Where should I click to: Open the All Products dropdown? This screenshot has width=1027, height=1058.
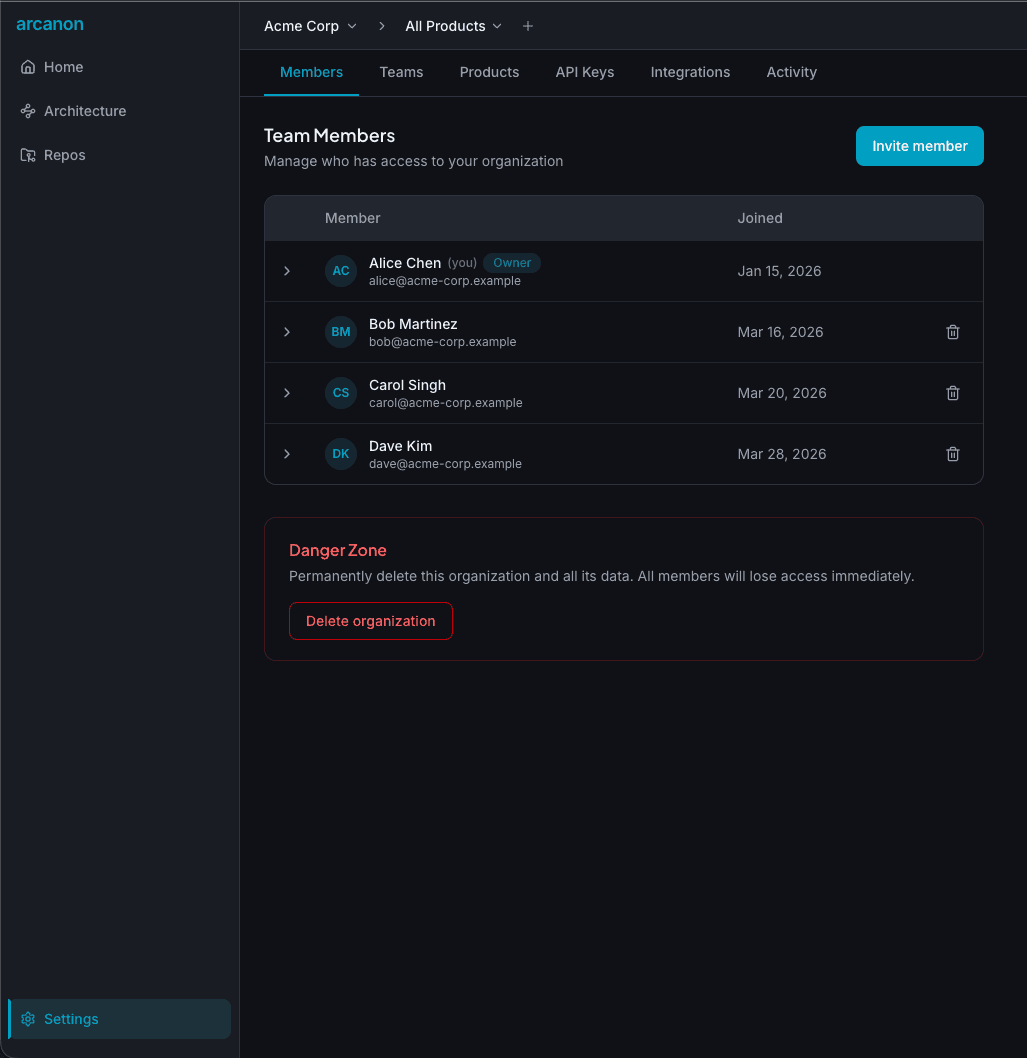coord(453,26)
